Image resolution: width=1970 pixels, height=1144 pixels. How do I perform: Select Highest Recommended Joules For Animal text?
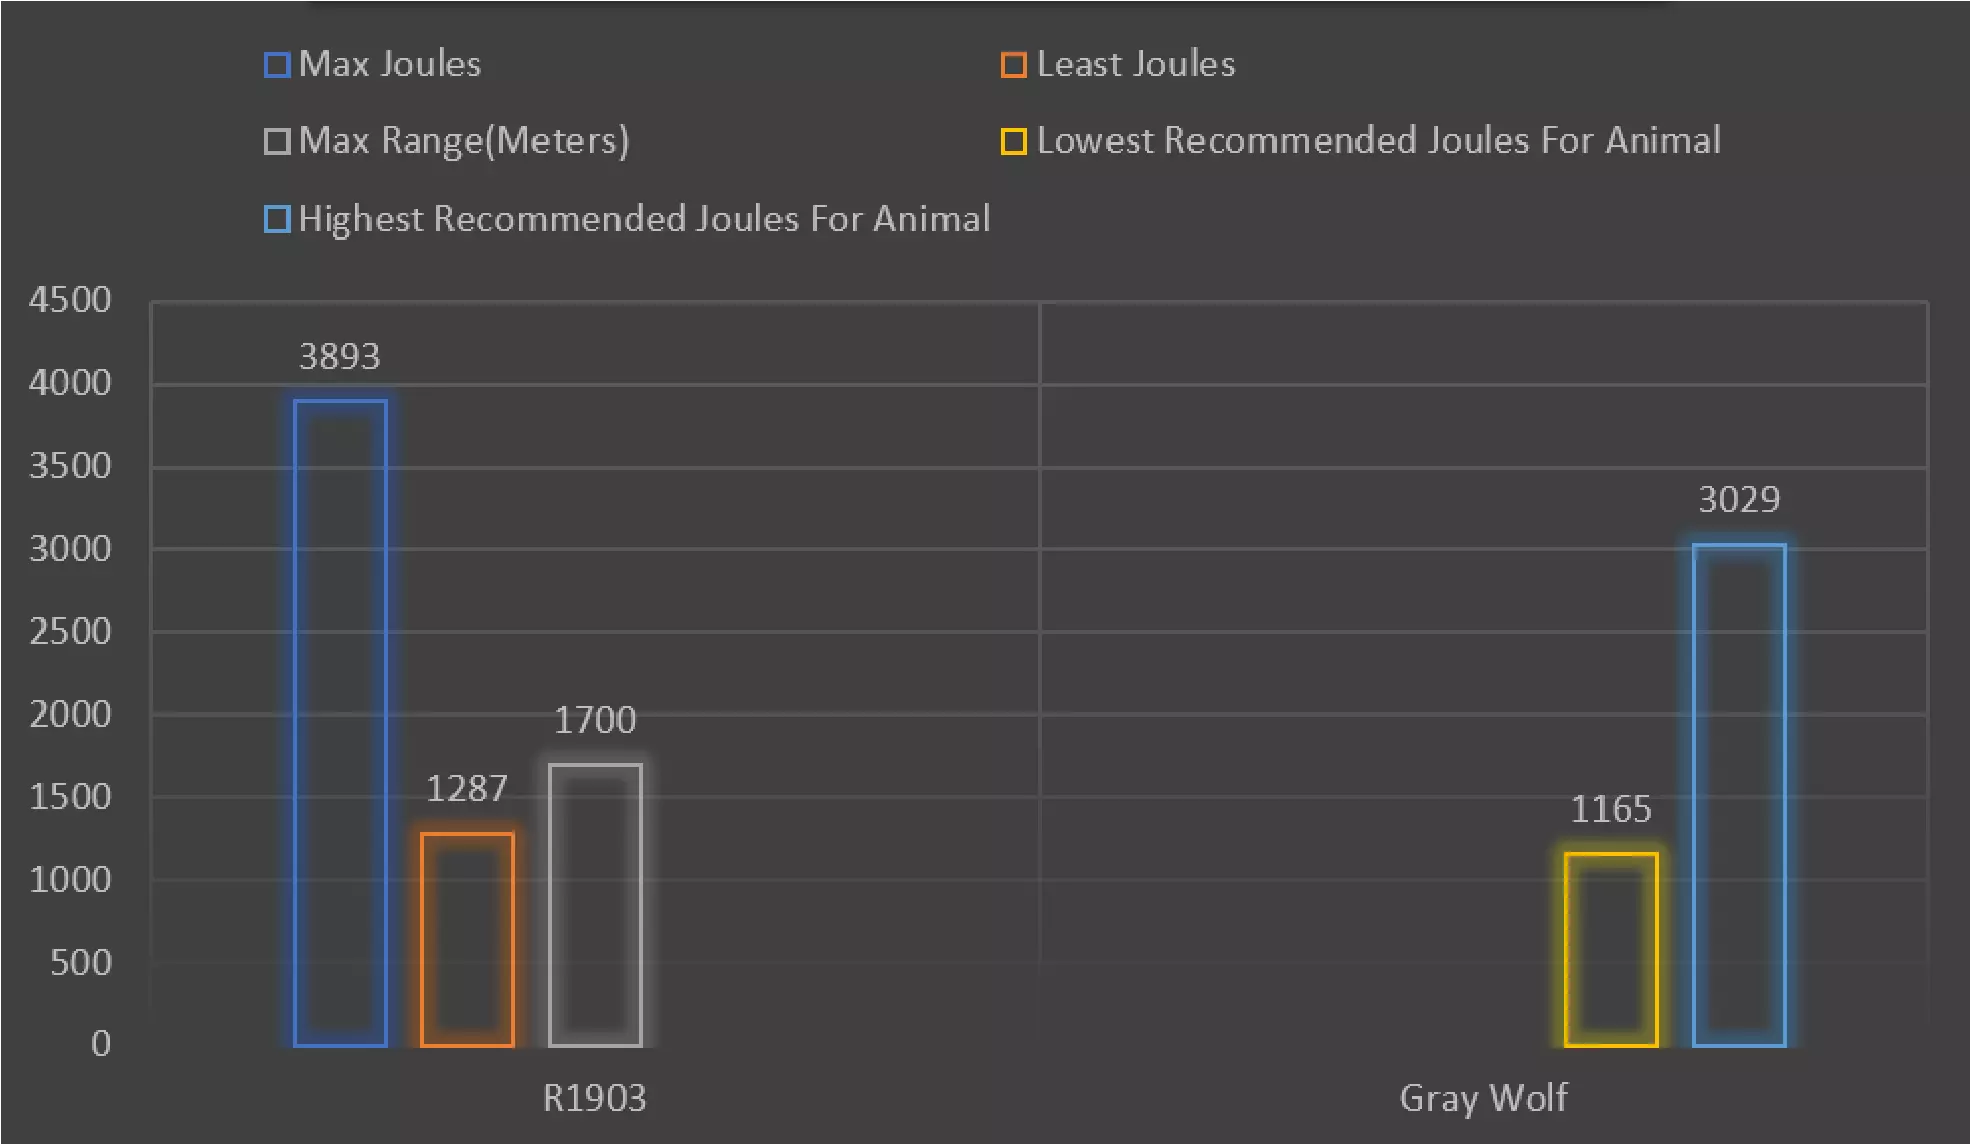(644, 219)
